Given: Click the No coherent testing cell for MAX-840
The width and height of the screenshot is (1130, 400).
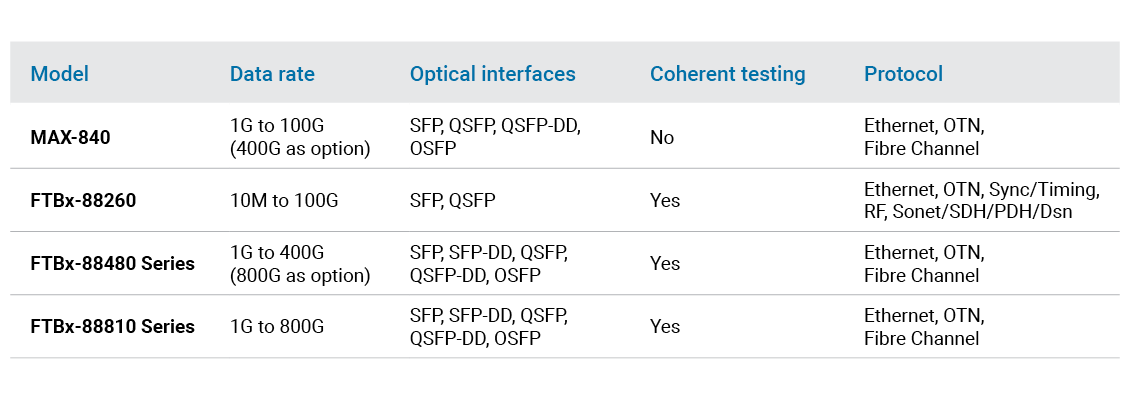Looking at the screenshot, I should 662,137.
